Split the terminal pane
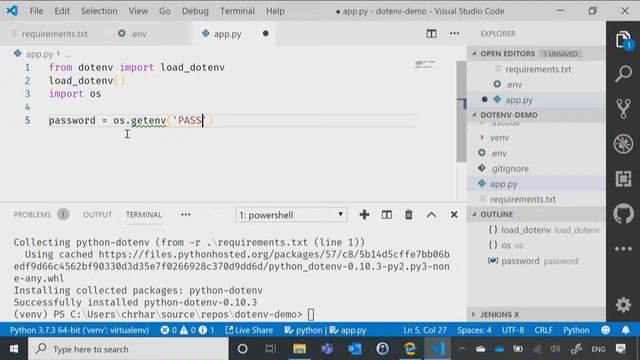 pos(387,215)
